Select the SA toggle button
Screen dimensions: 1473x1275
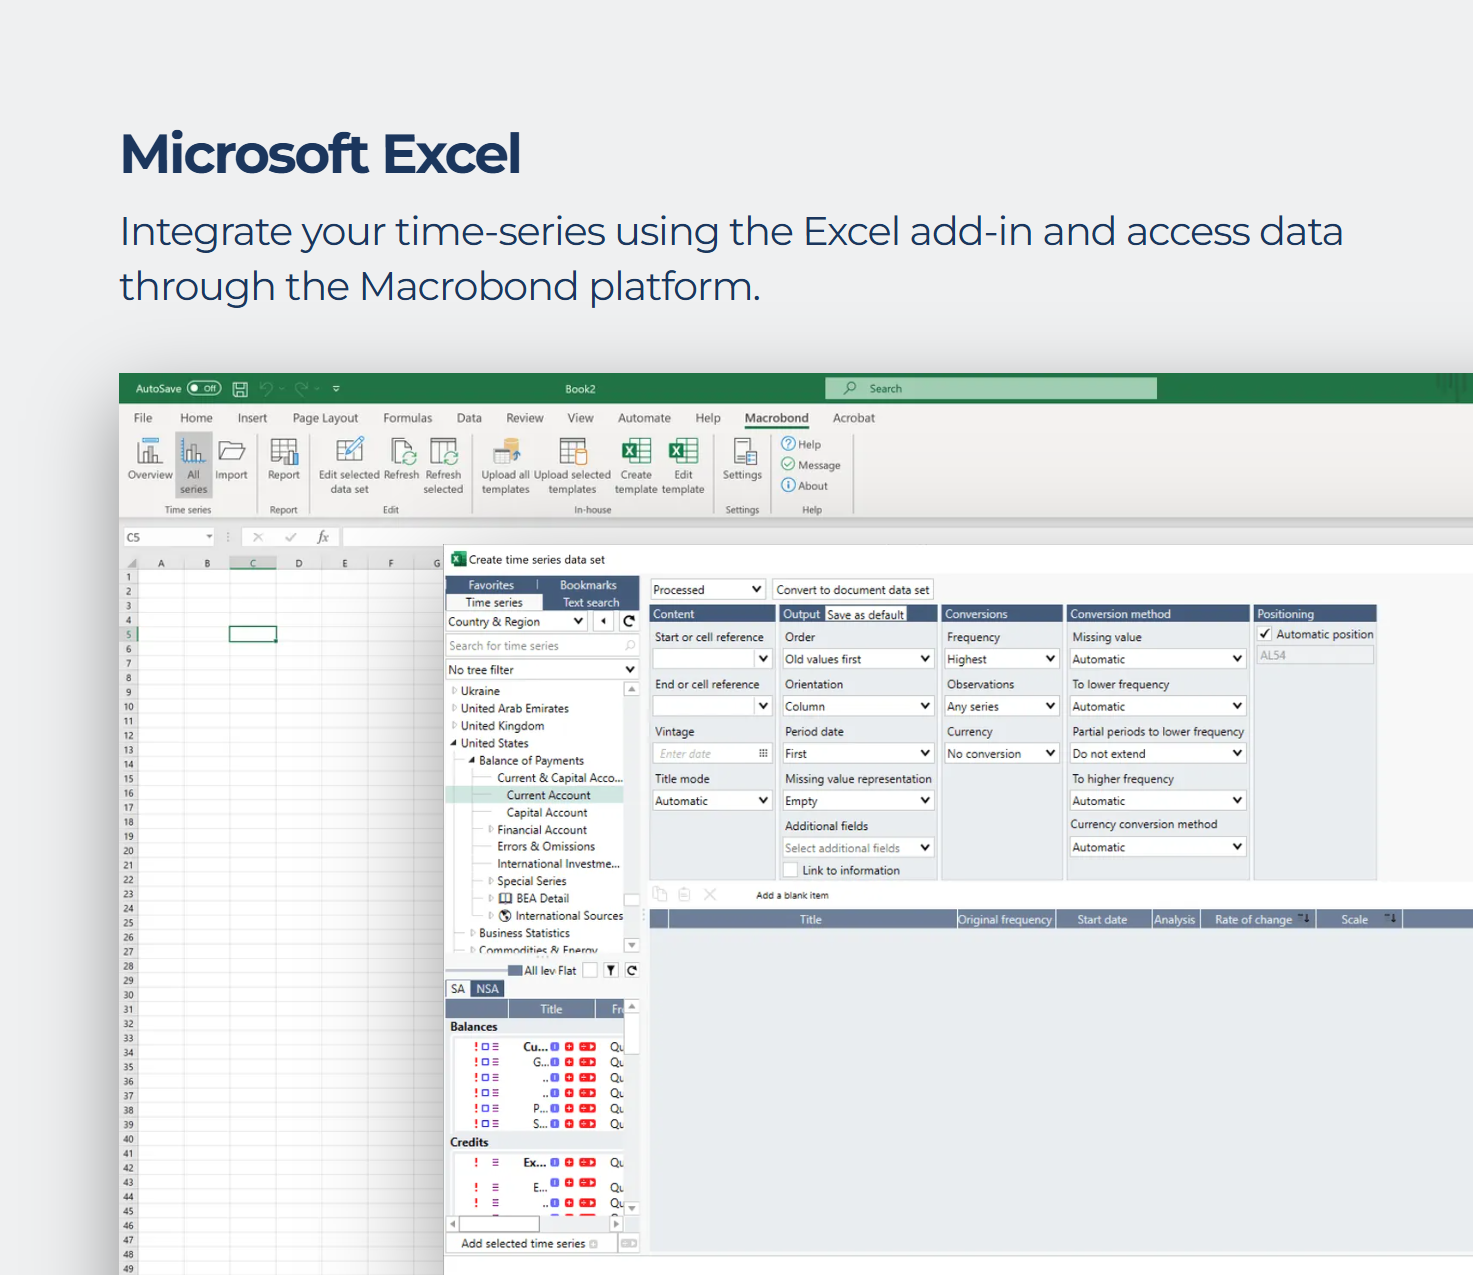[458, 989]
